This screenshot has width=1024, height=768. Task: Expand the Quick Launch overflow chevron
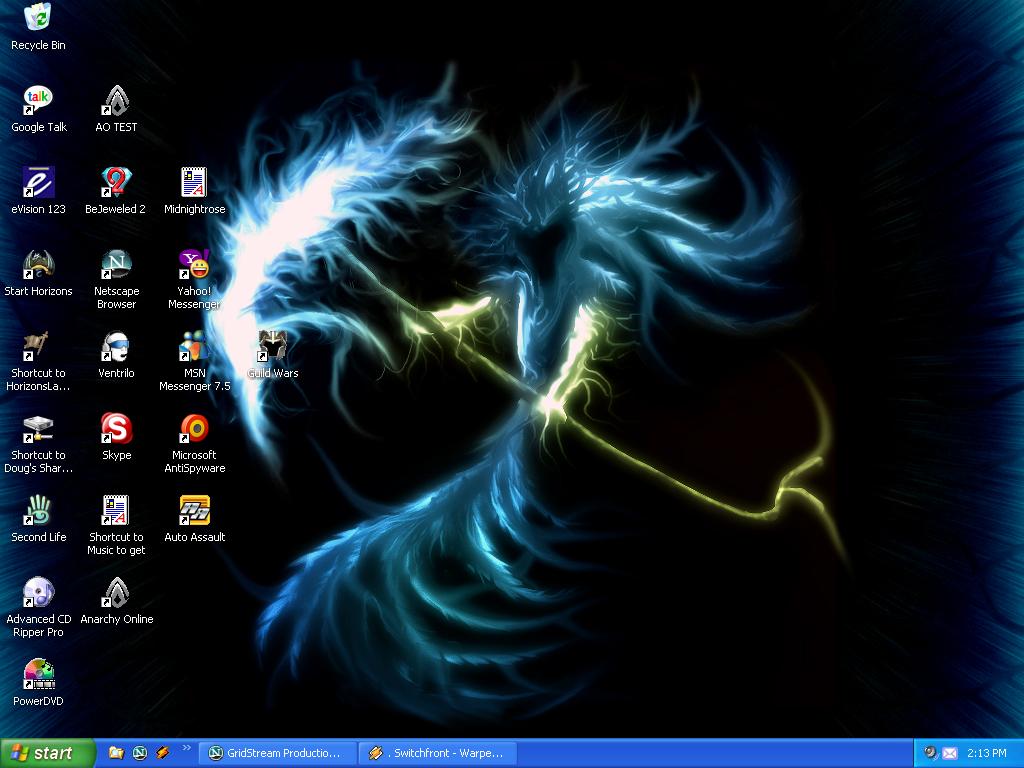pos(186,748)
